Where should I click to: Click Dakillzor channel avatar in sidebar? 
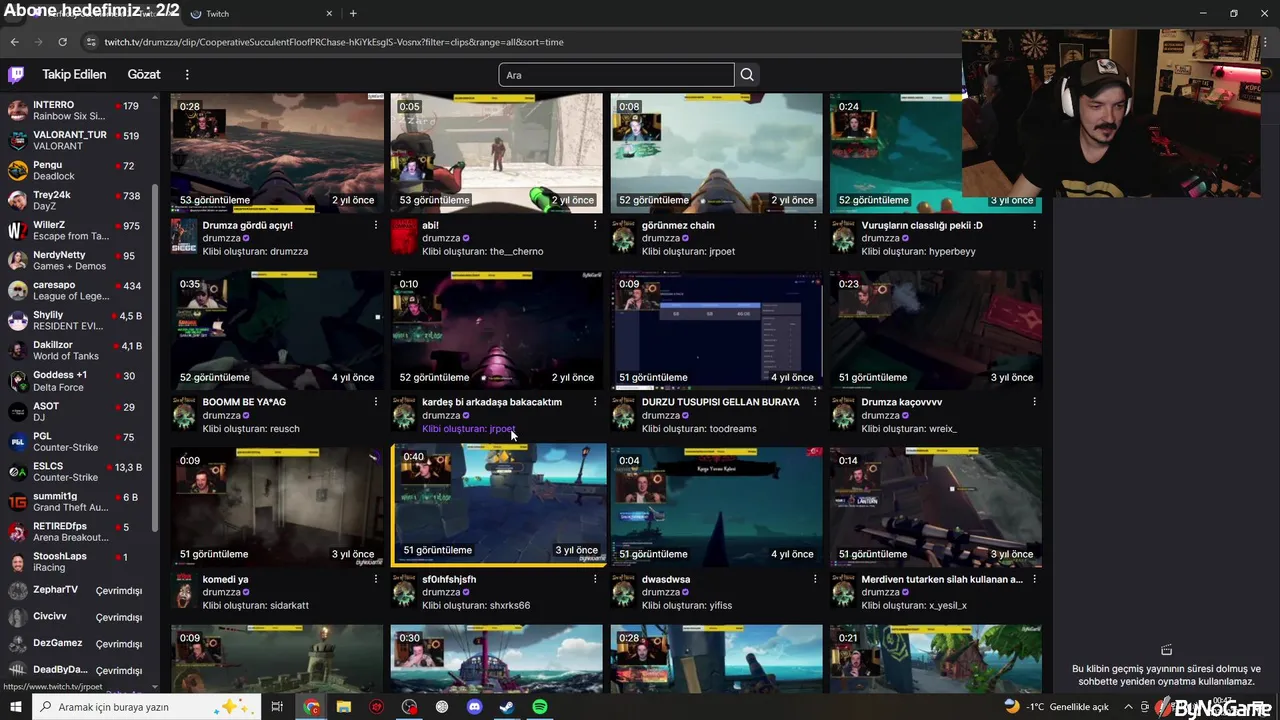point(17,351)
